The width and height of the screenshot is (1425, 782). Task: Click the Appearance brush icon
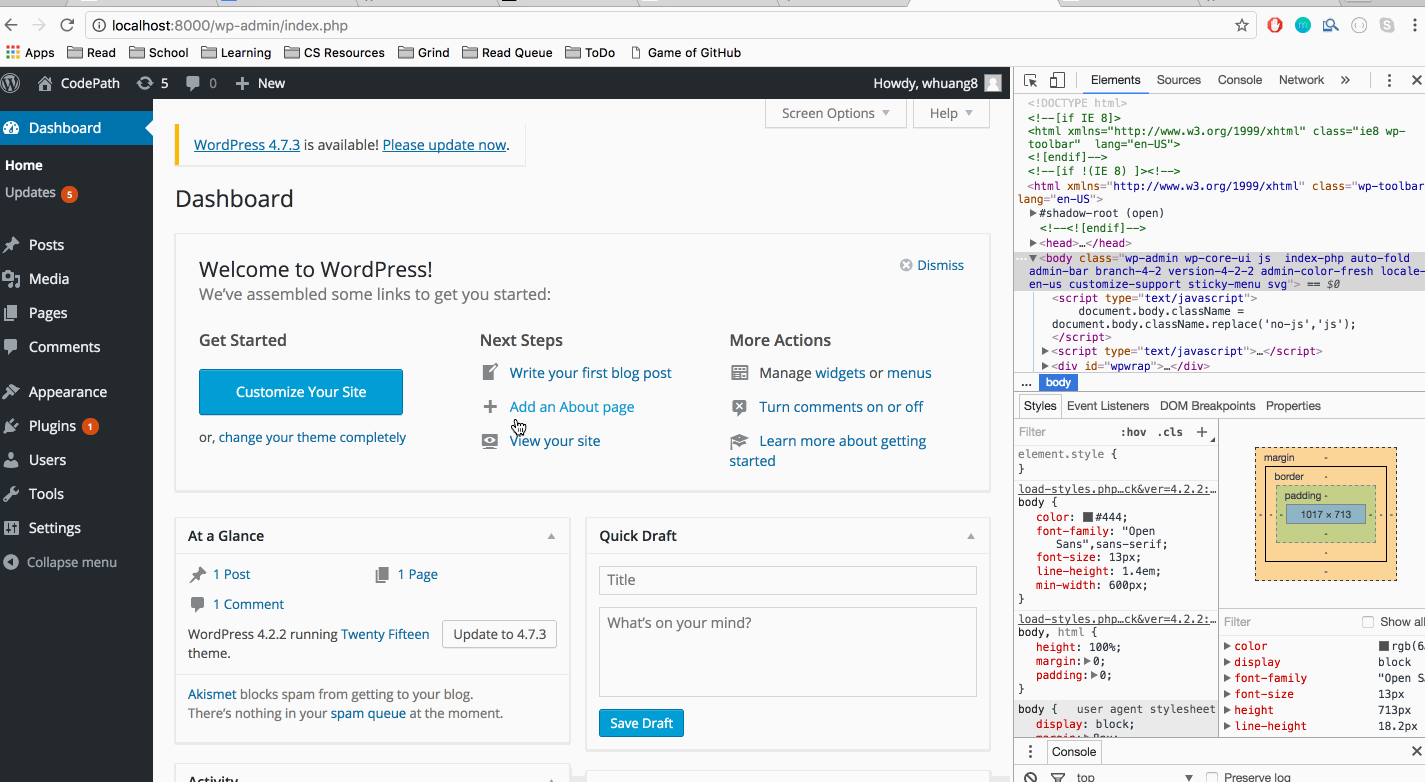click(x=11, y=392)
